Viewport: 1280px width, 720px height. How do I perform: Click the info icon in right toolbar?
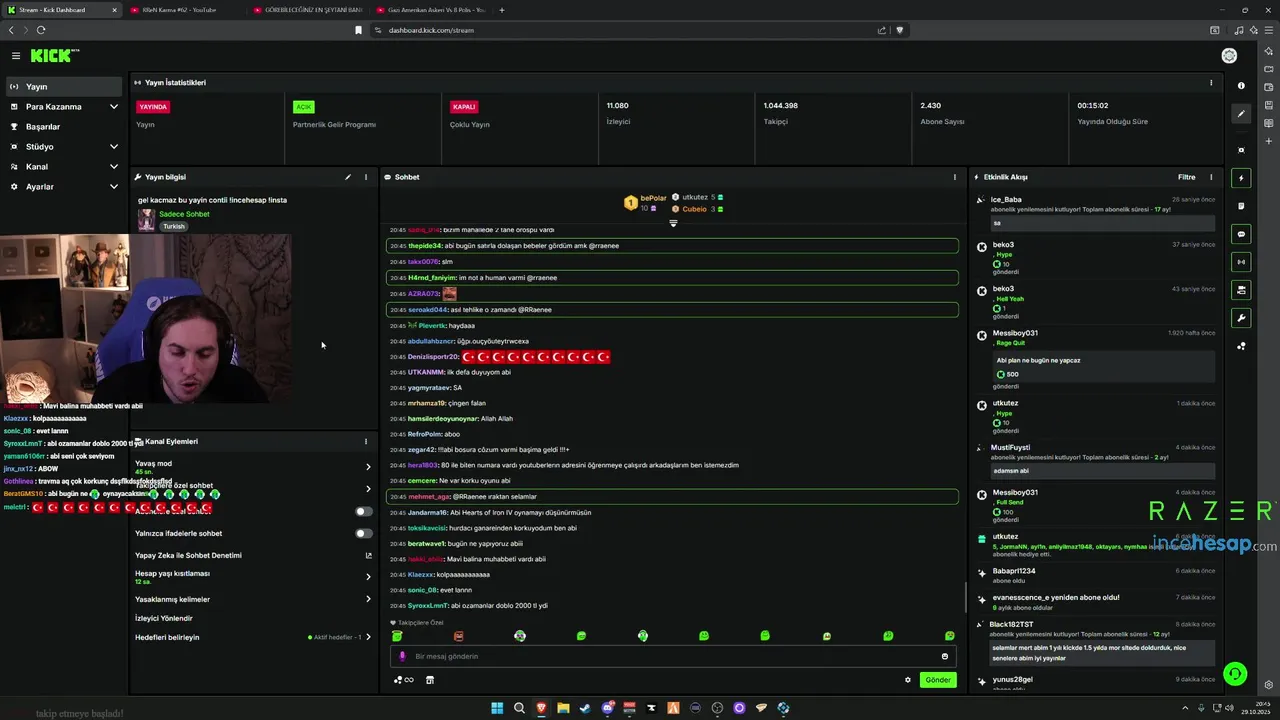[x=1241, y=86]
